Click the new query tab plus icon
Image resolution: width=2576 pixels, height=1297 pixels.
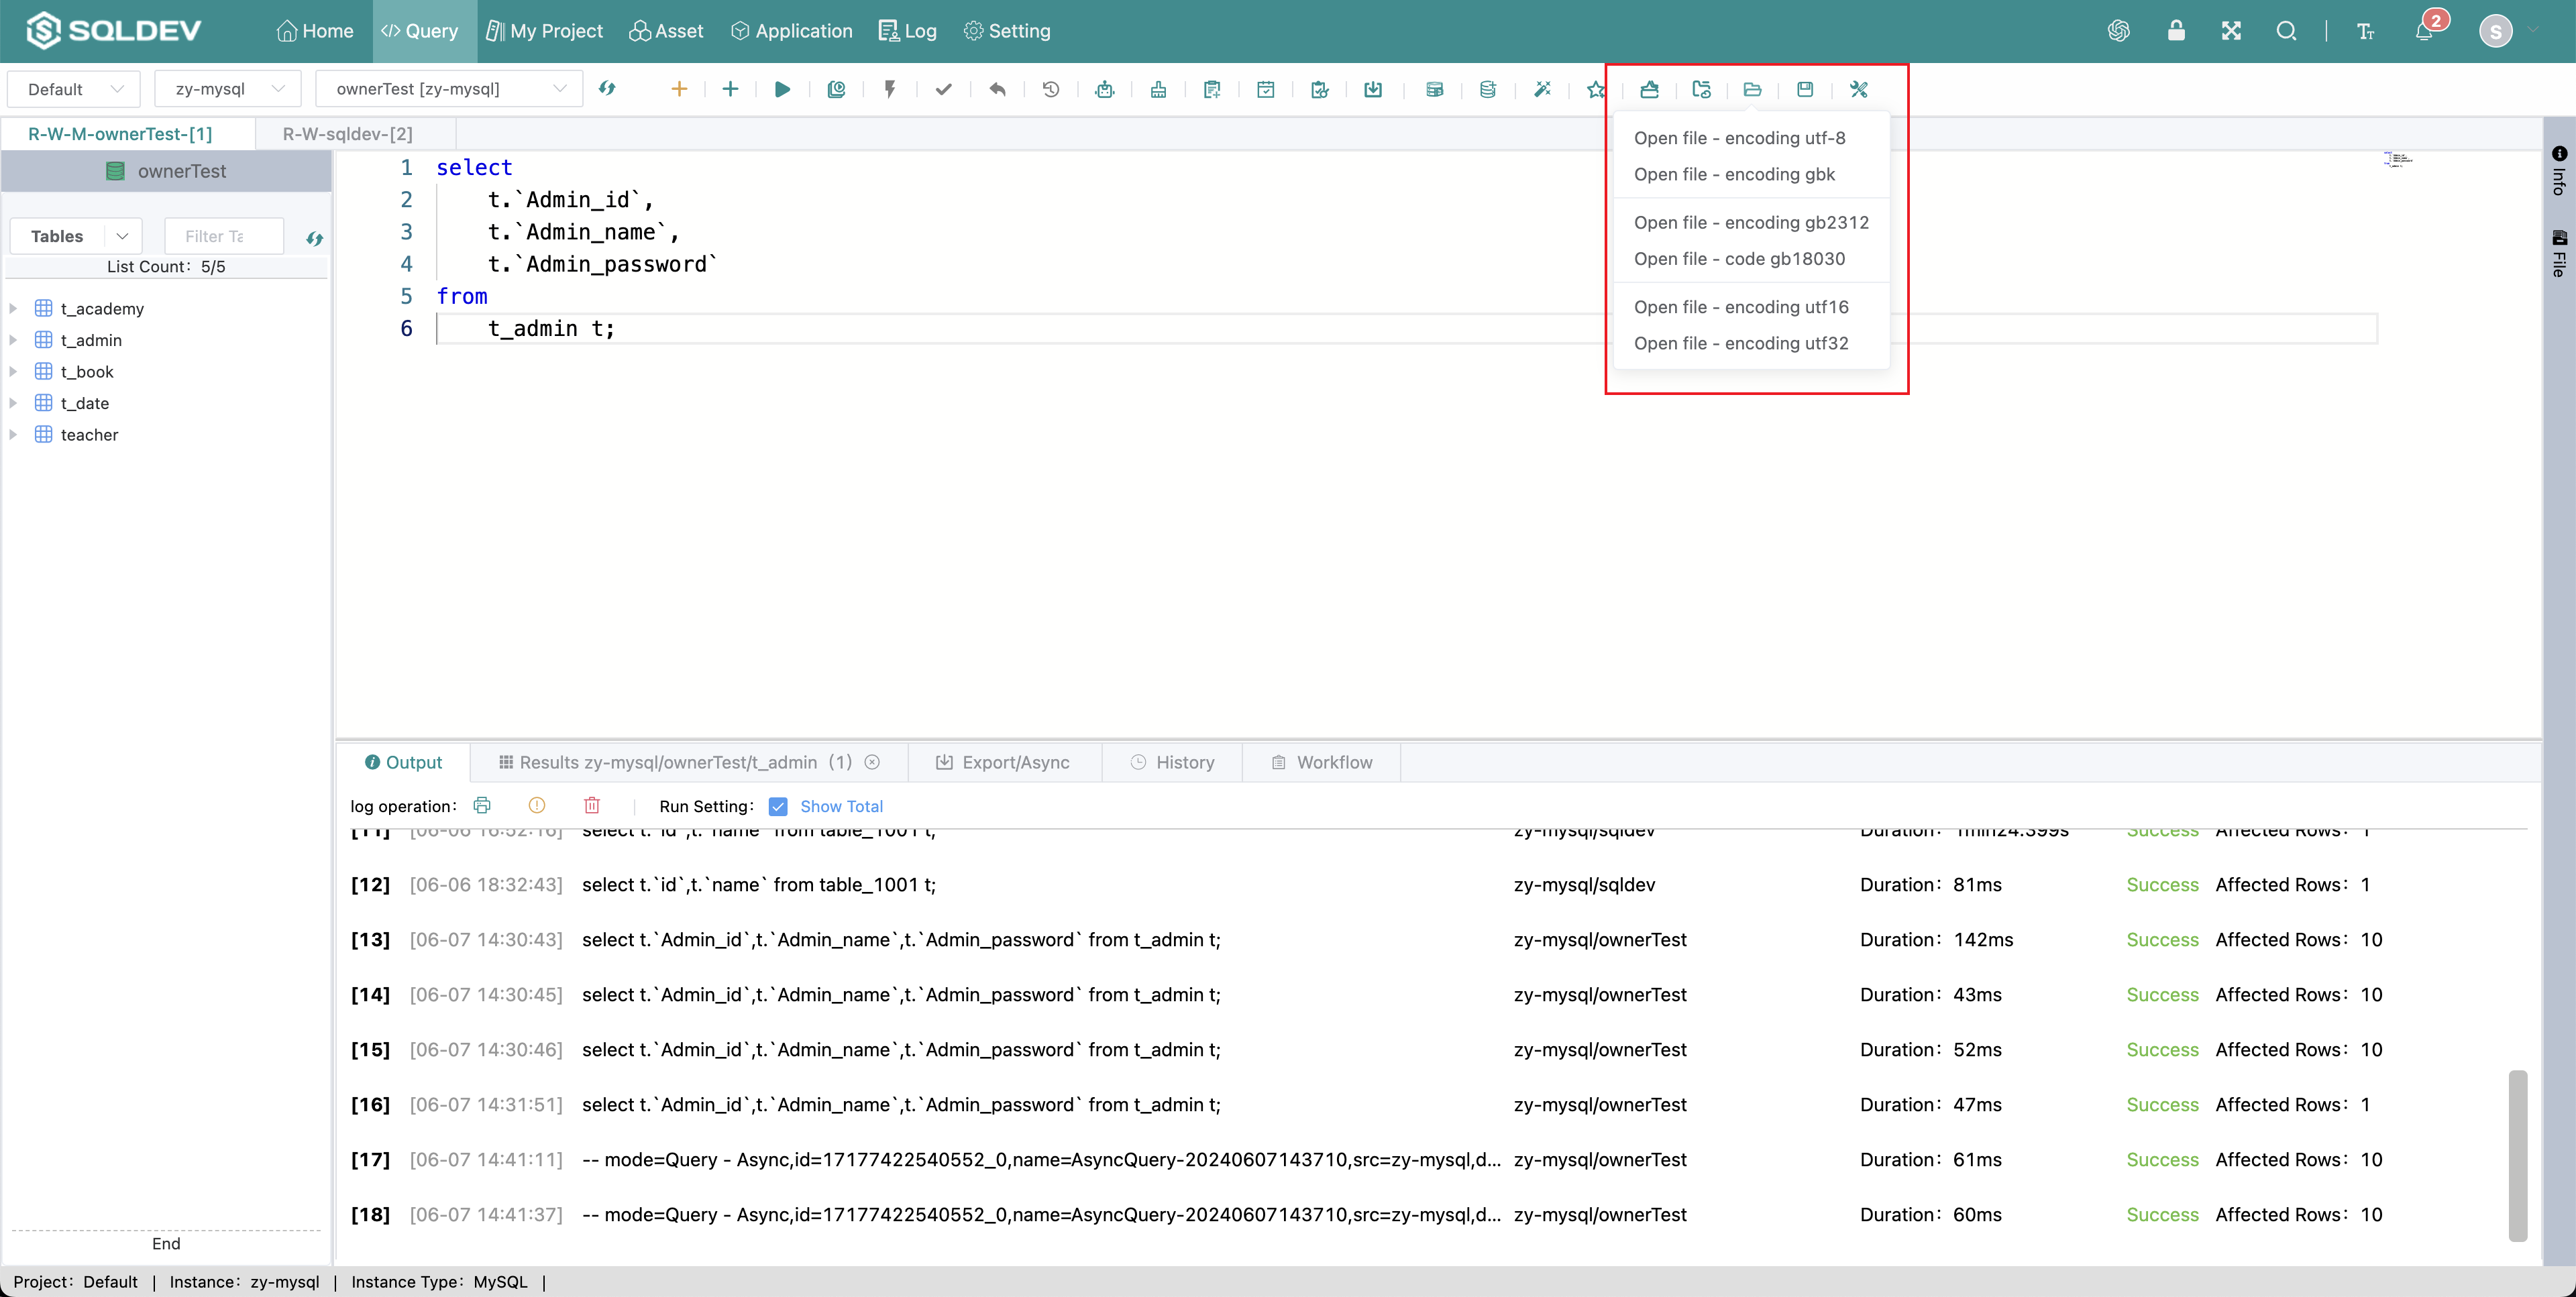(x=678, y=89)
